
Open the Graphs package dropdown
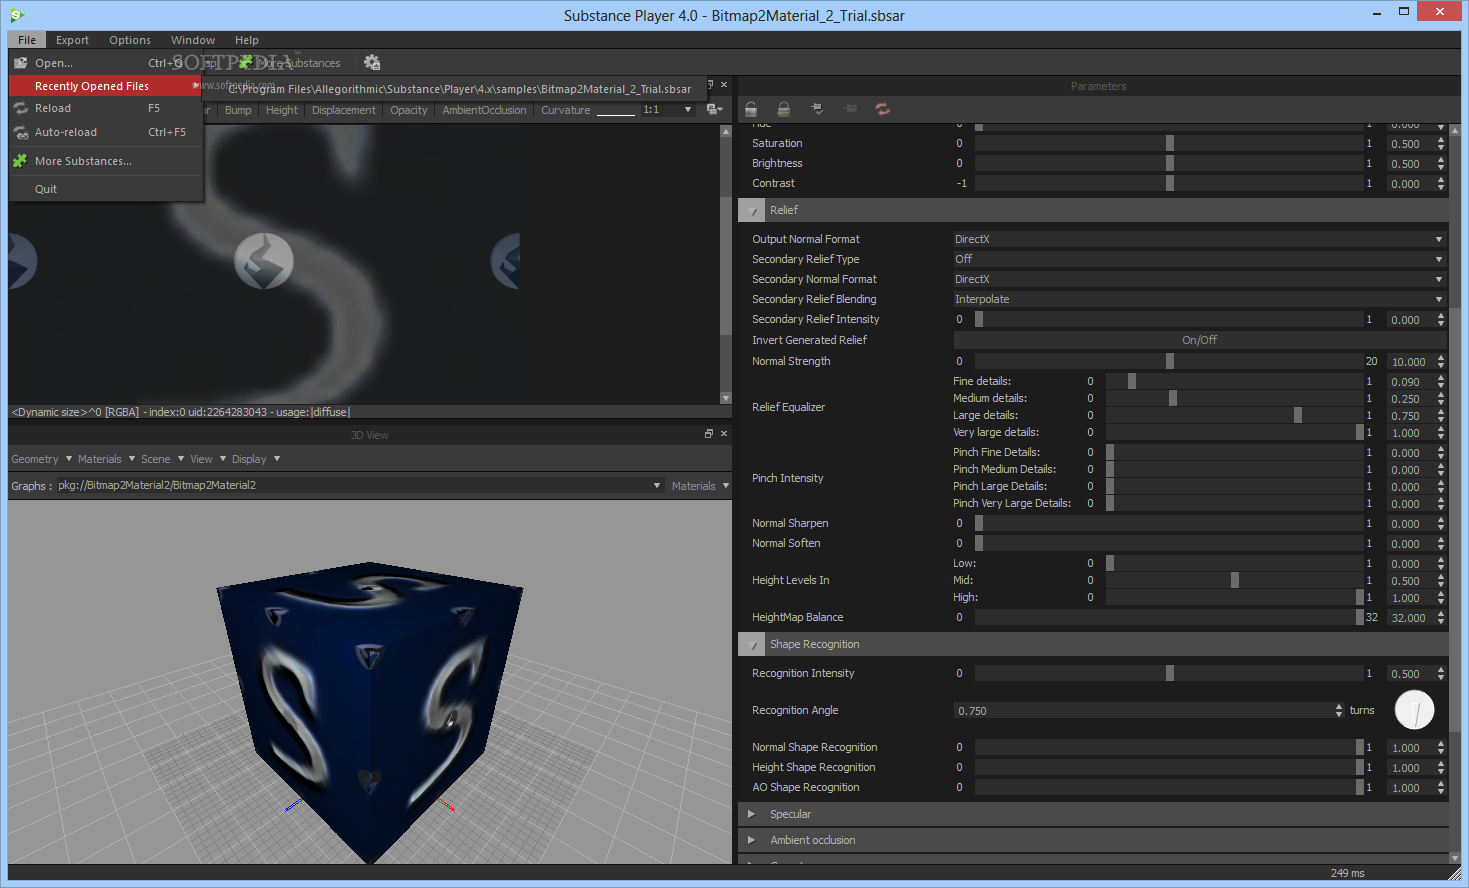point(359,485)
